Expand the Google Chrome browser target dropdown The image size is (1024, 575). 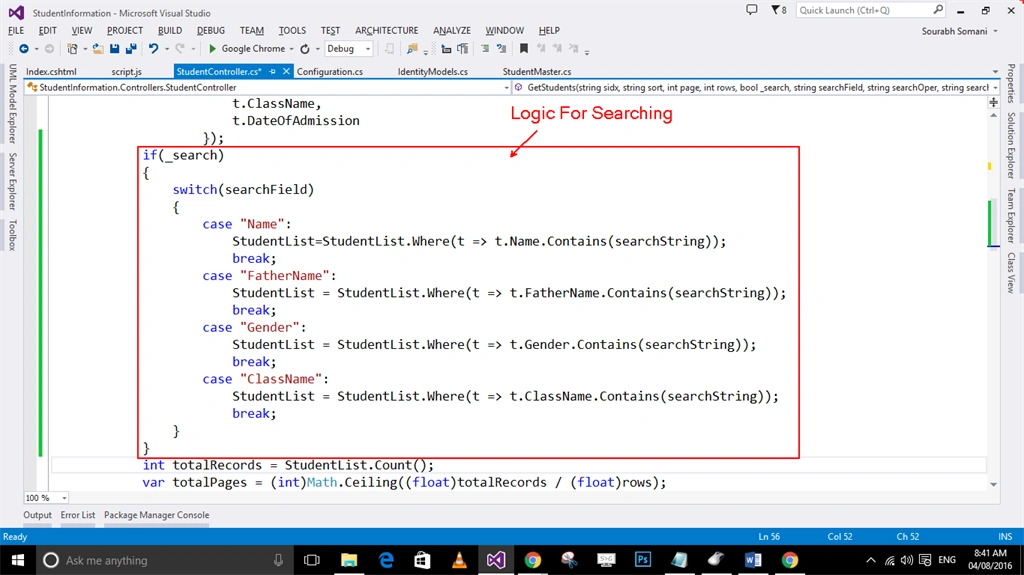[291, 49]
